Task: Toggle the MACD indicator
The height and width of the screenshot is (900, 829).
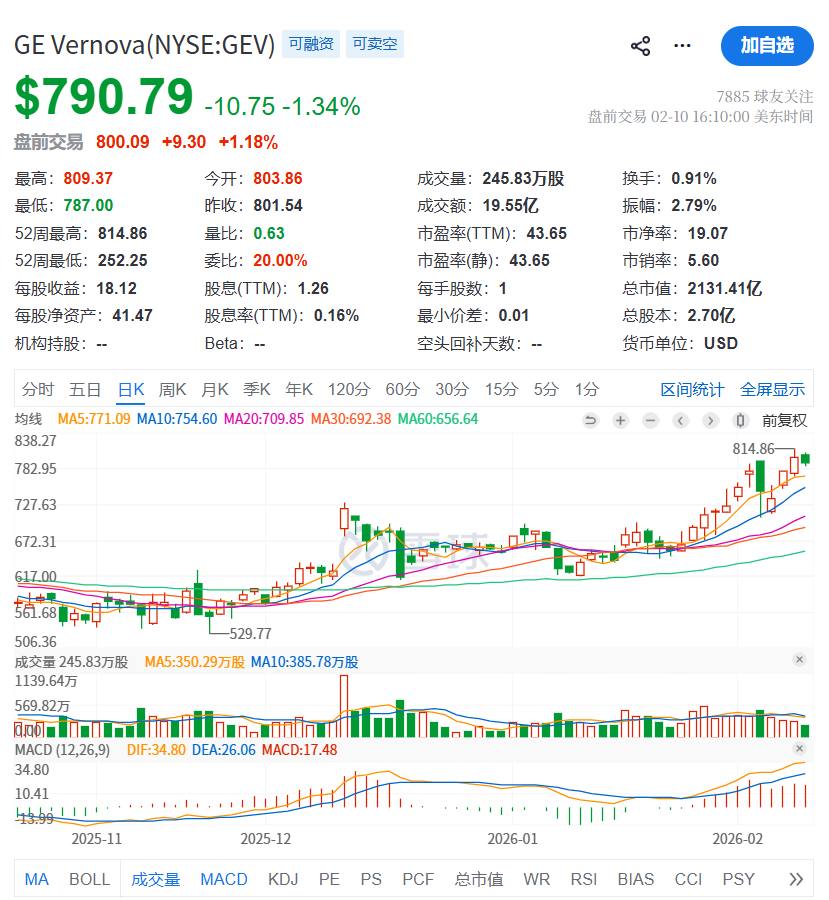Action: pos(224,879)
